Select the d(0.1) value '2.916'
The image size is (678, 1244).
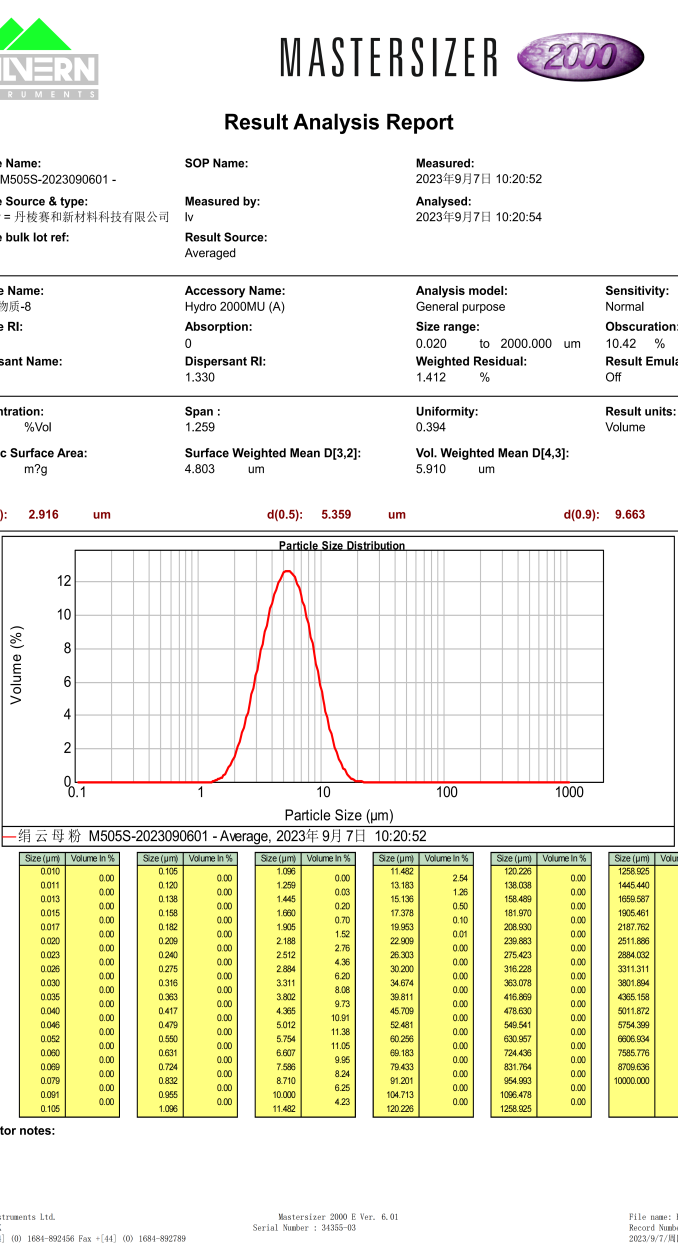[44, 515]
